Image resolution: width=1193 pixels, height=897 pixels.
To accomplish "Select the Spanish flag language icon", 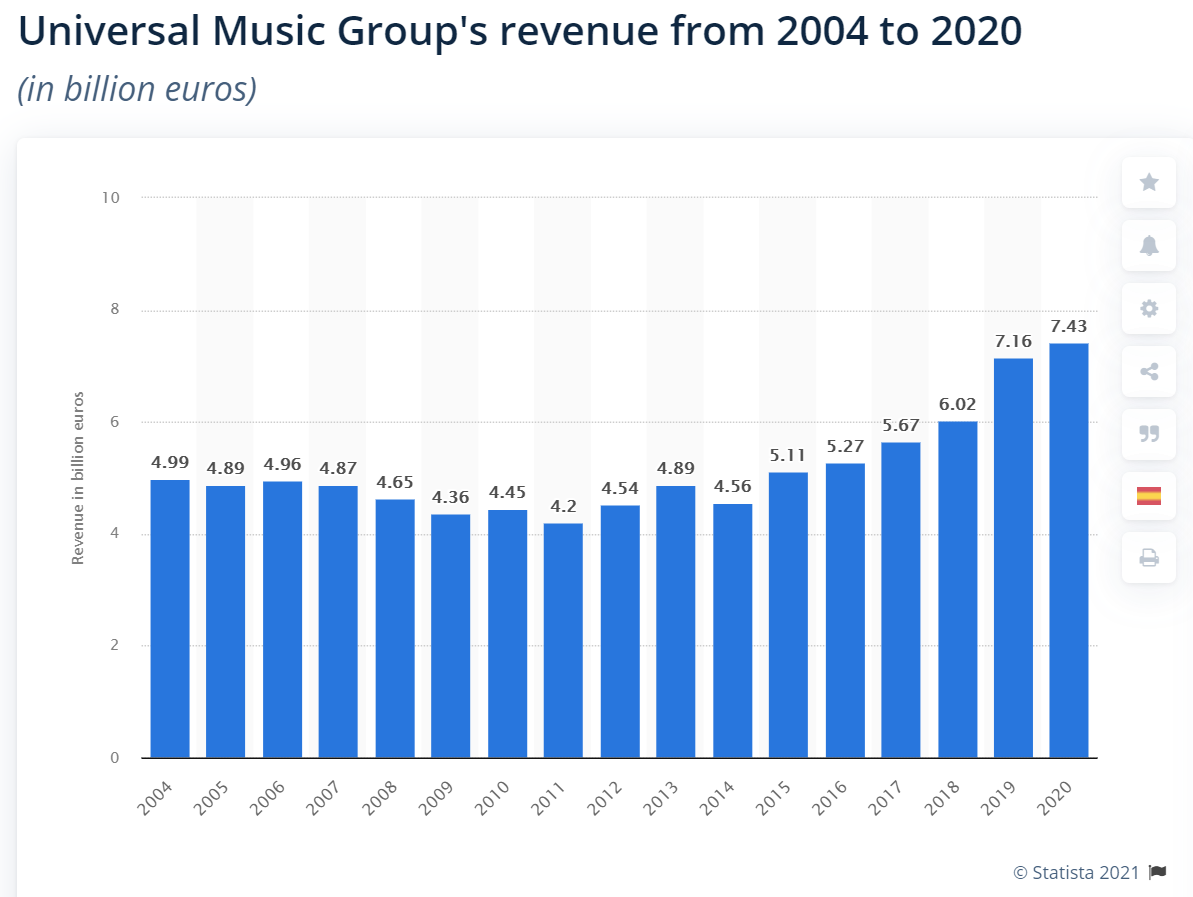I will [x=1149, y=496].
